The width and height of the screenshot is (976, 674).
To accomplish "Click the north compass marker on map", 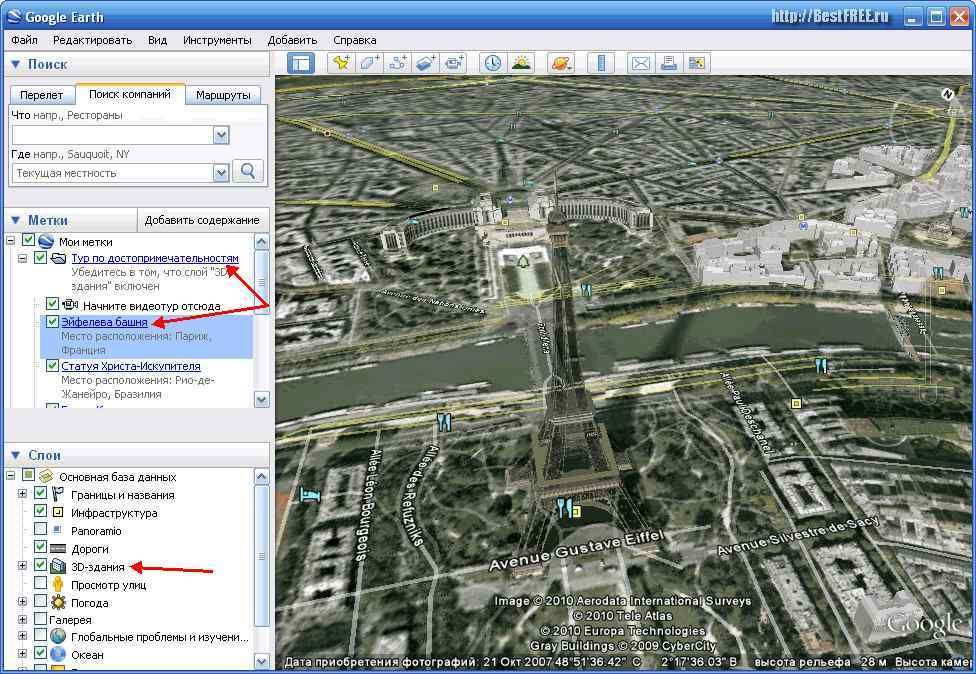I will coord(947,94).
